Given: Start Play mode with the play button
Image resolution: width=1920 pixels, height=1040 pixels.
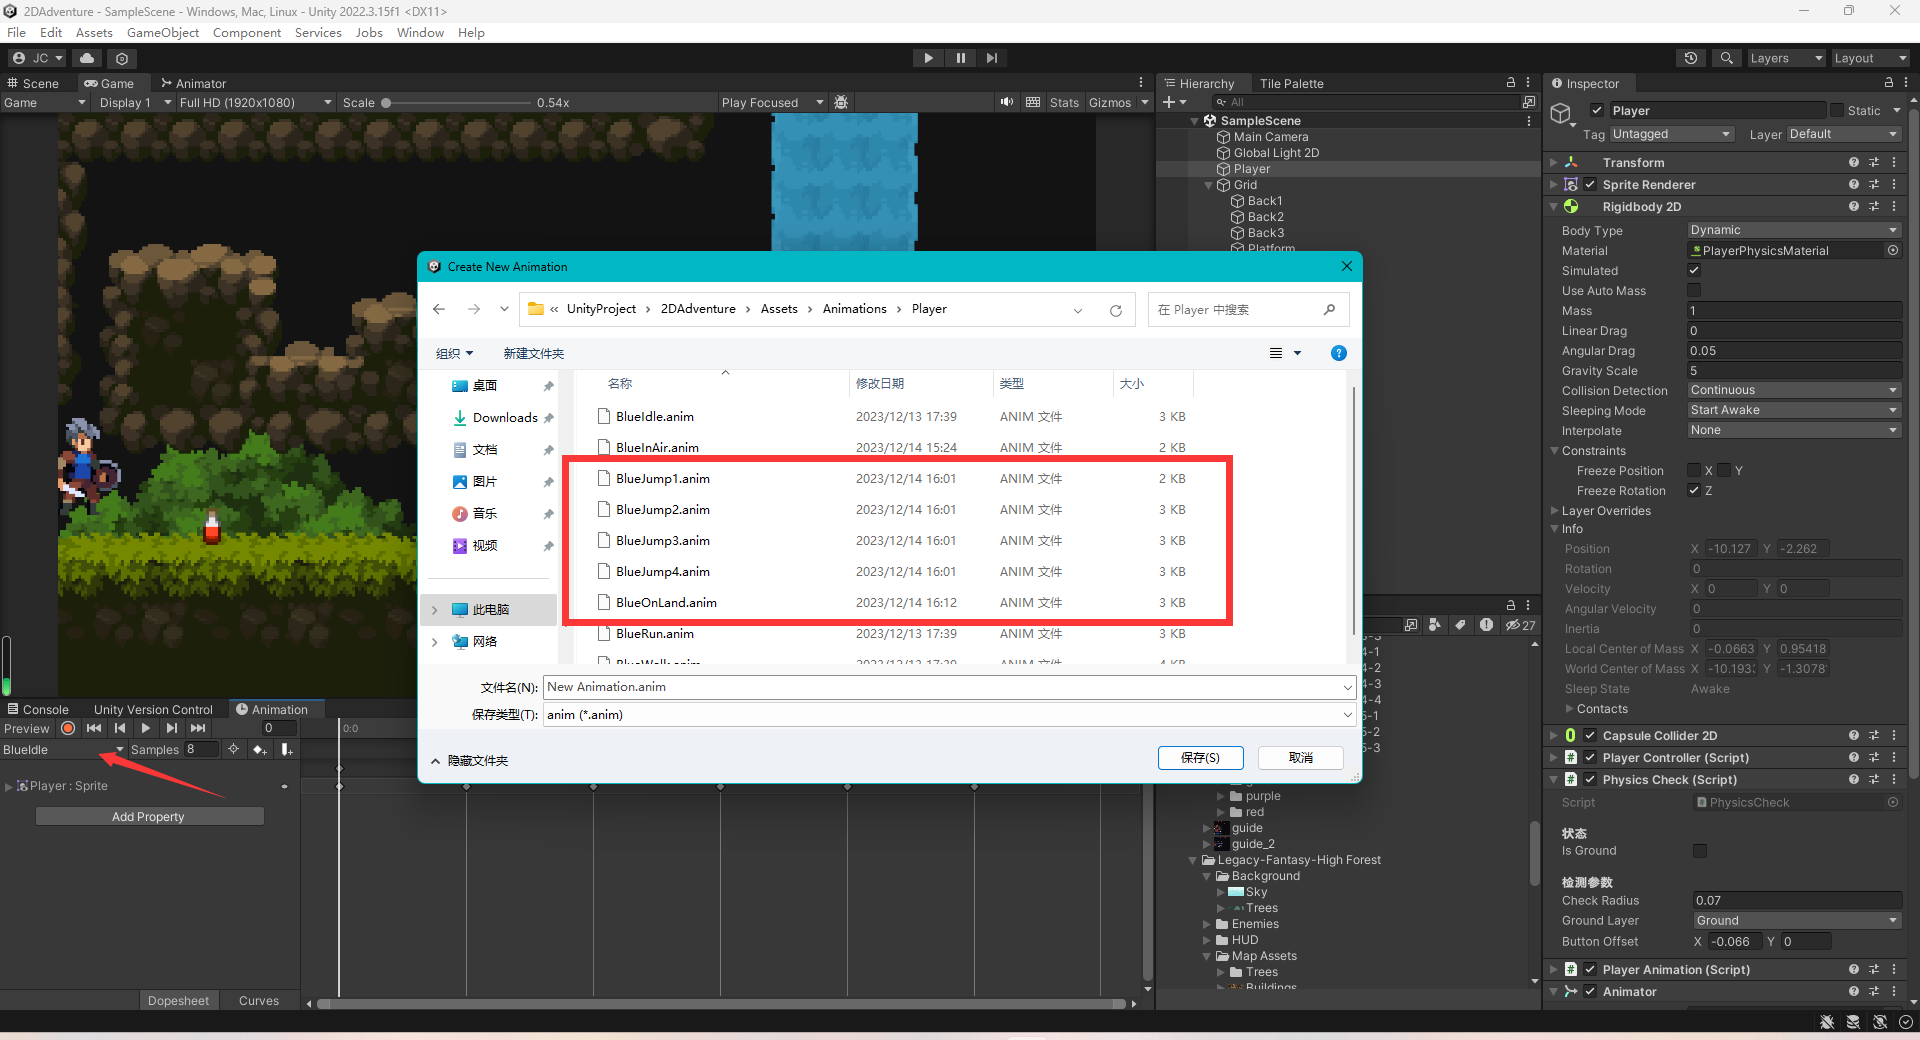Looking at the screenshot, I should 928,58.
